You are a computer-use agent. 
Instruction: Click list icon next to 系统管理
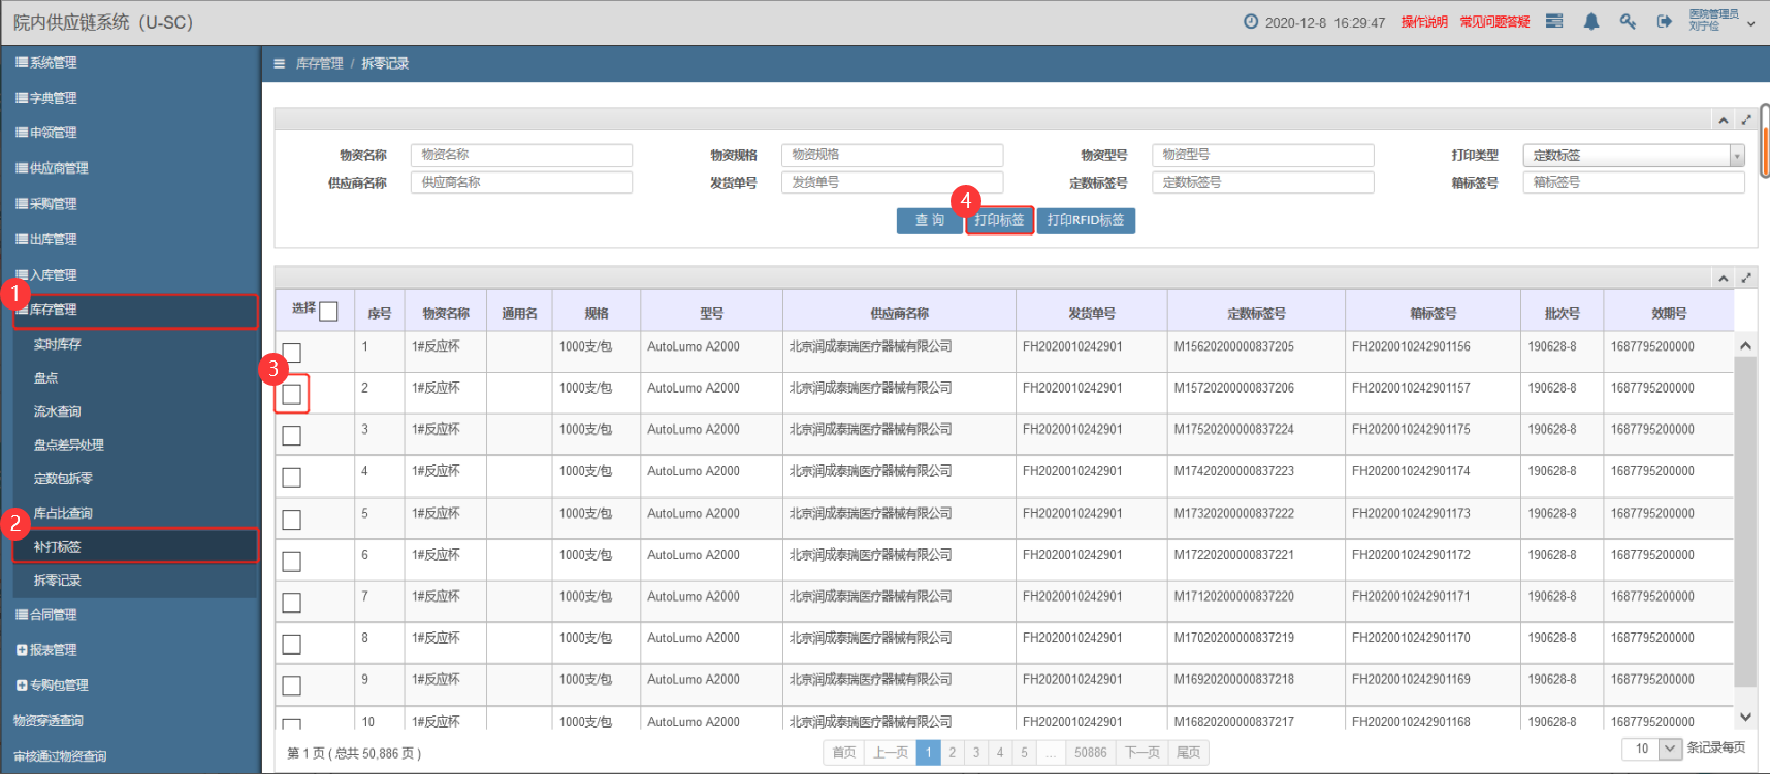[x=21, y=62]
